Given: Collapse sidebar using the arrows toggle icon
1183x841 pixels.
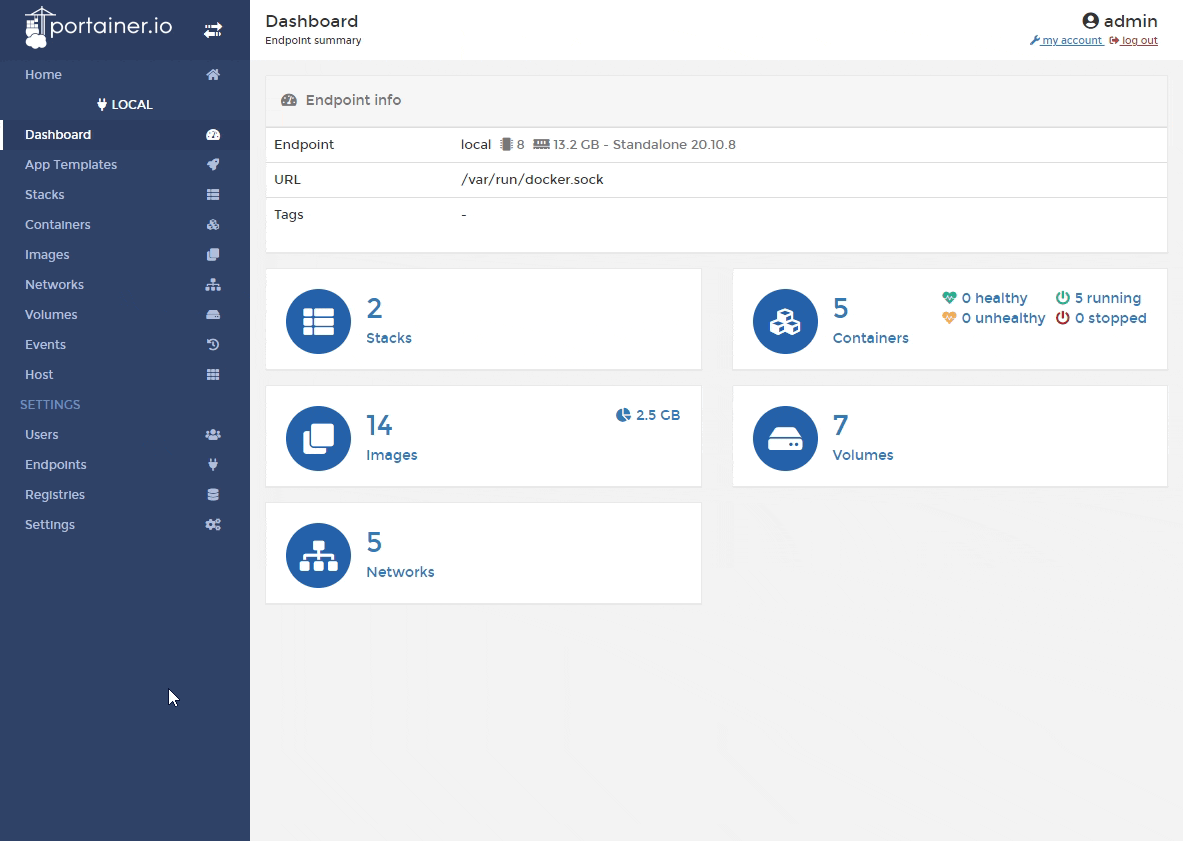Looking at the screenshot, I should (x=213, y=31).
